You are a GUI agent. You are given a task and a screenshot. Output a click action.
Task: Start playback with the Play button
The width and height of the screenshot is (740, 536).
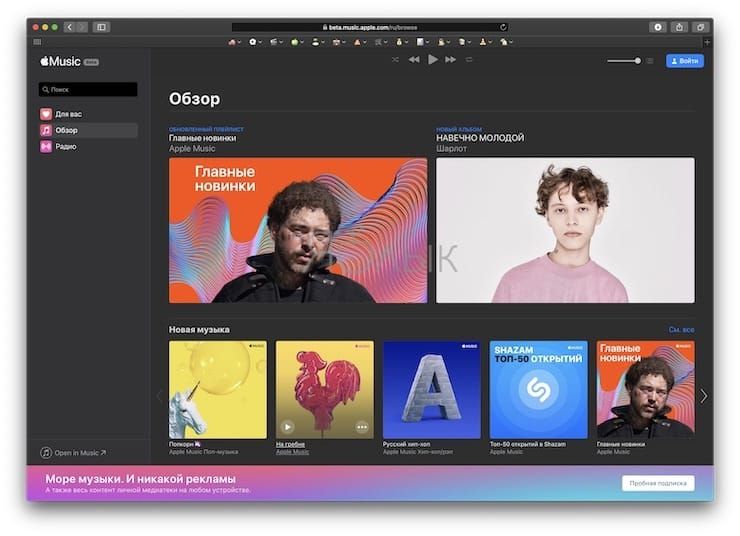click(x=432, y=59)
